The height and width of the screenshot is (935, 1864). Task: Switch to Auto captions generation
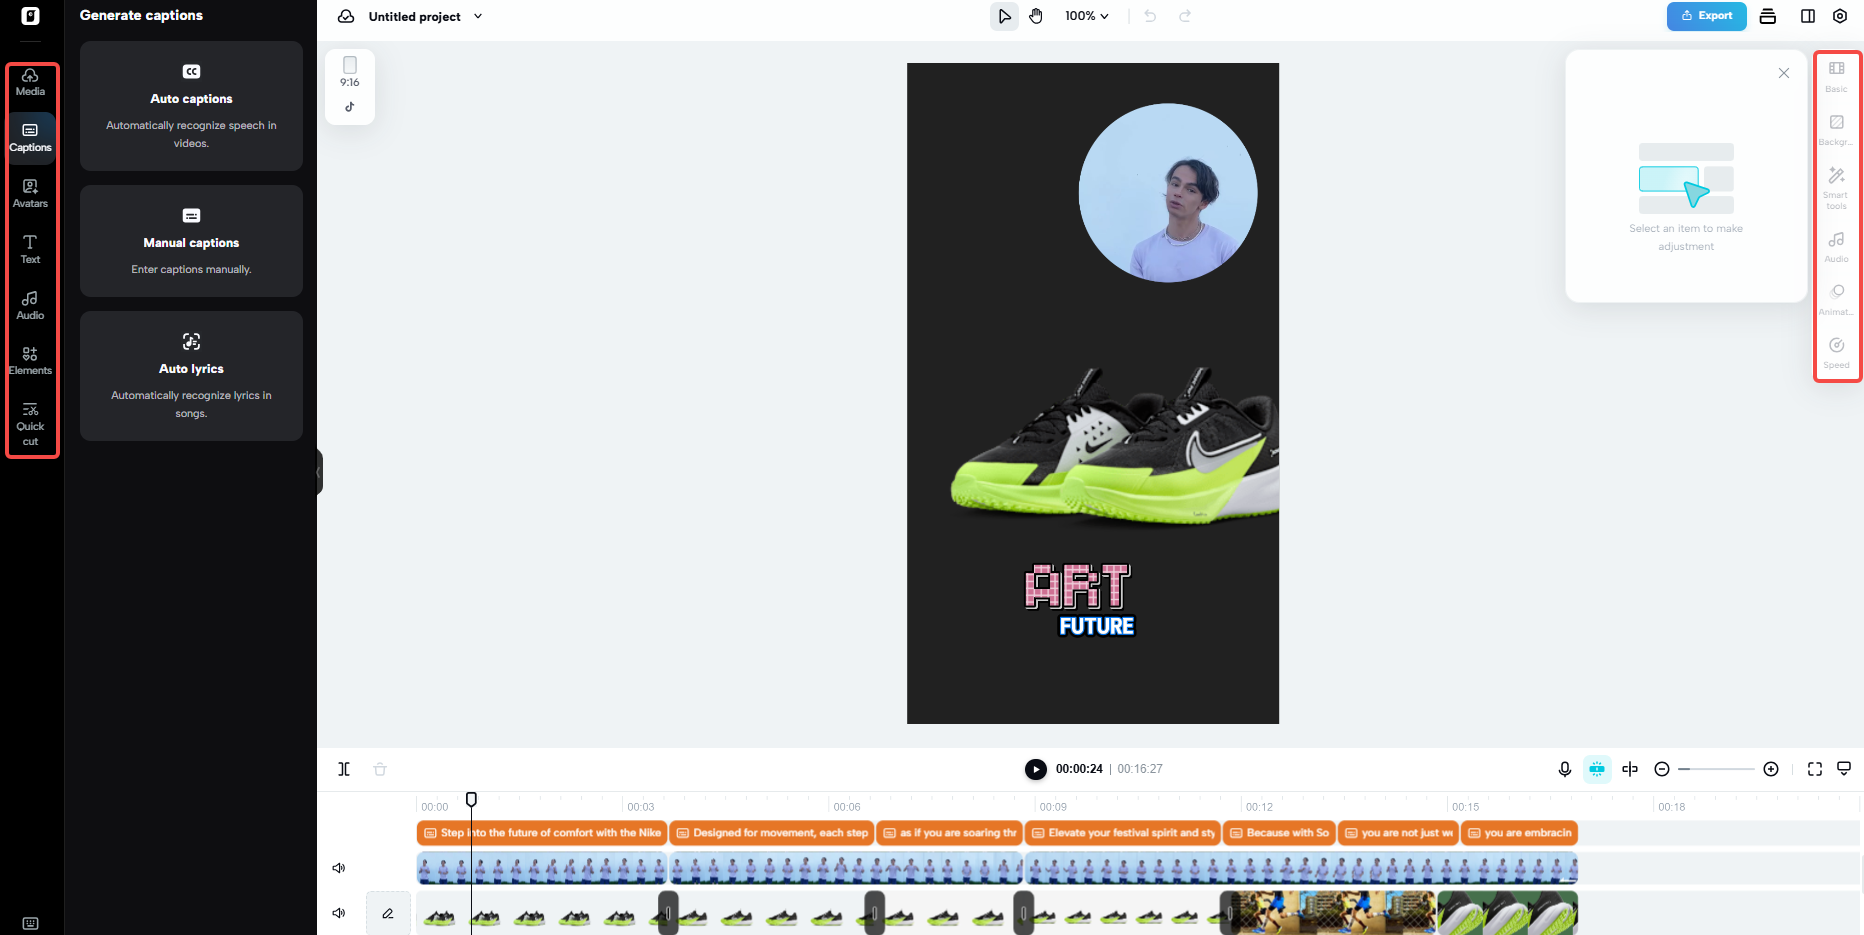pyautogui.click(x=191, y=107)
